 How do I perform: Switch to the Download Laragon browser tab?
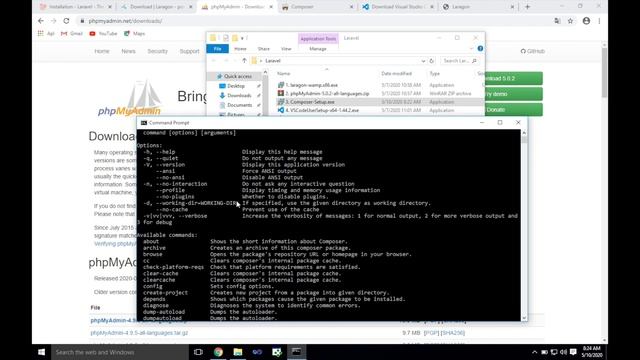tap(157, 7)
